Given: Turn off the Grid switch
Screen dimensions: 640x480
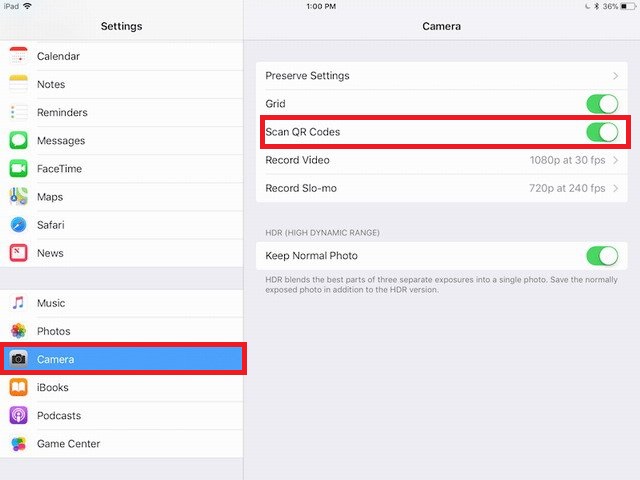Looking at the screenshot, I should pos(602,104).
